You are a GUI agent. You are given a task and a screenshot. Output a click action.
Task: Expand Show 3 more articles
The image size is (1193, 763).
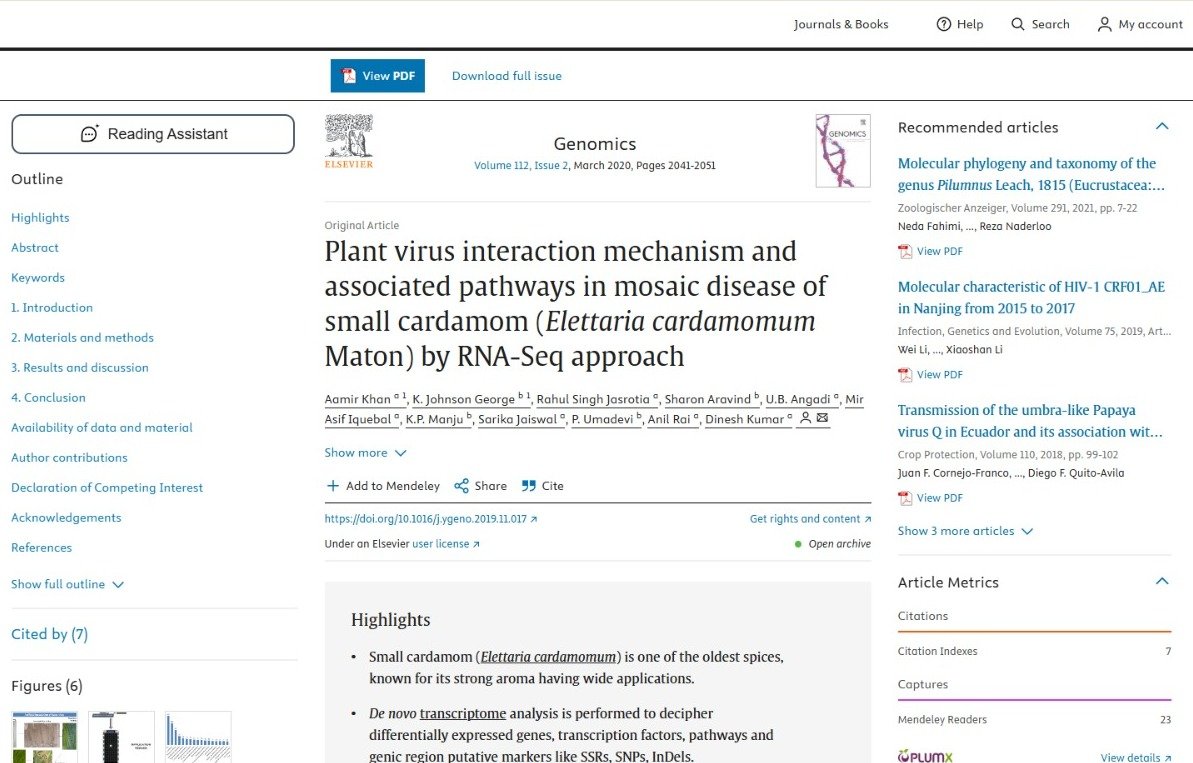[964, 531]
